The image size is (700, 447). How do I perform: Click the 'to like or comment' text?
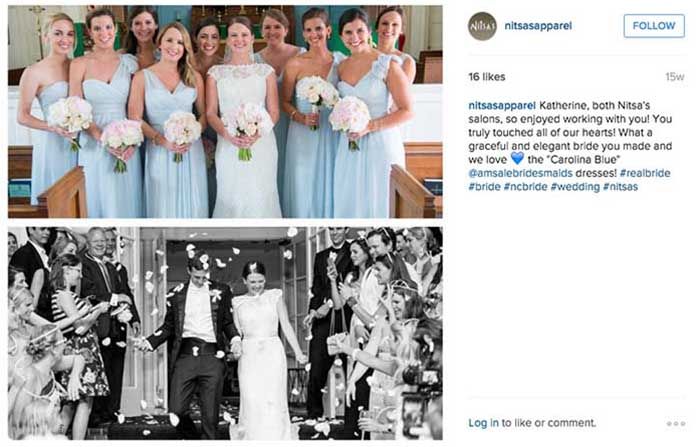(549, 423)
